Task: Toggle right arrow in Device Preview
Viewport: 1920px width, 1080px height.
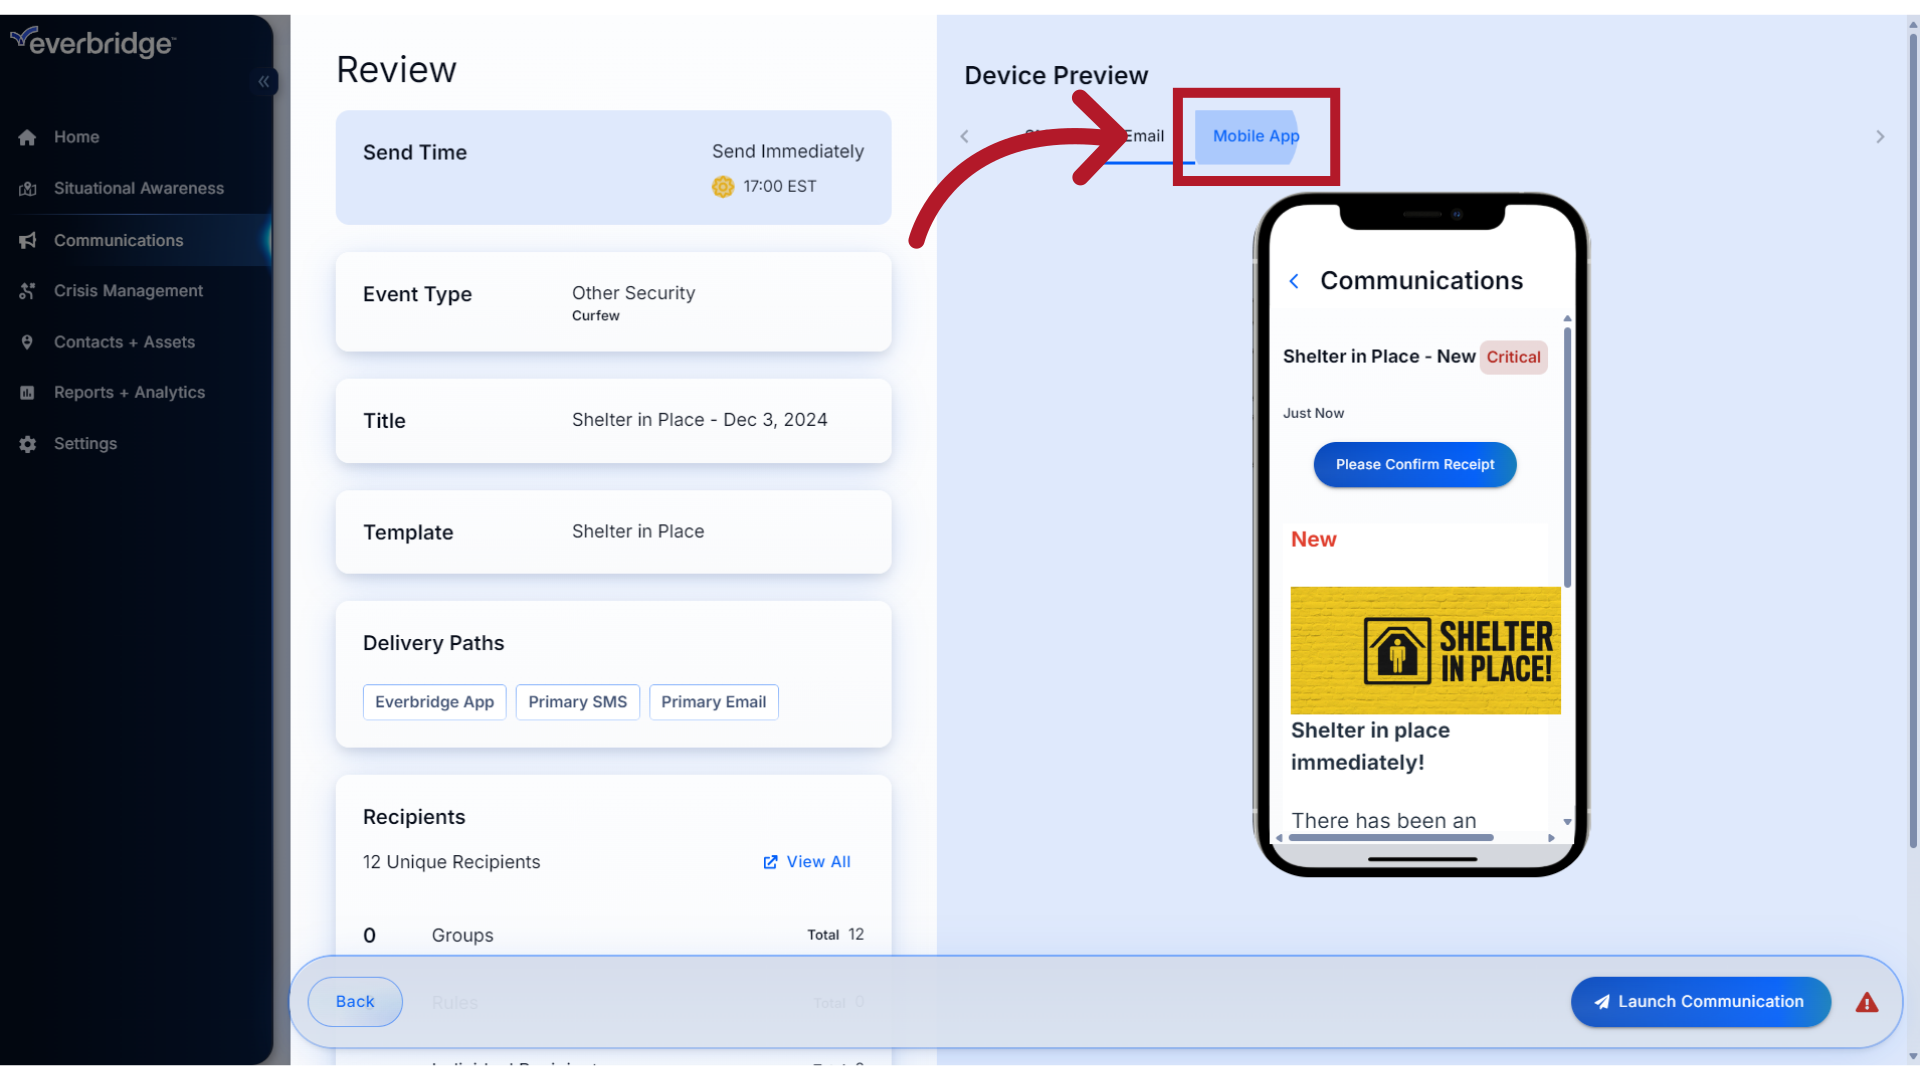Action: coord(1880,137)
